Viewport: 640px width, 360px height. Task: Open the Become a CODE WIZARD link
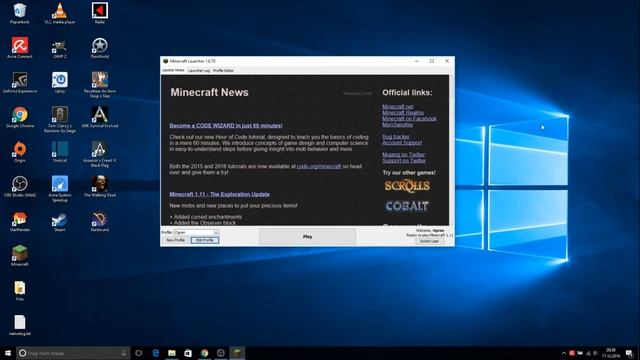[x=226, y=125]
